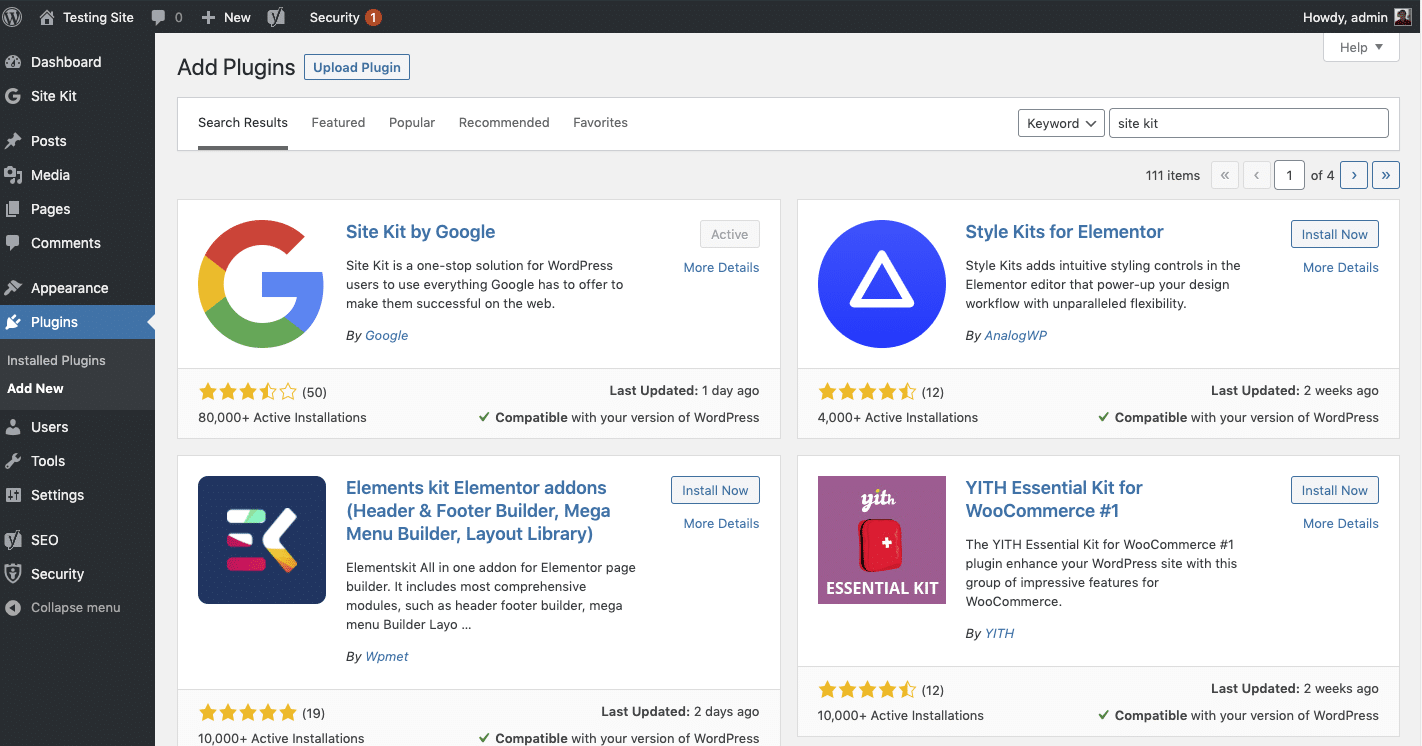Install Style Kits for Elementor now
Viewport: 1422px width, 746px height.
pyautogui.click(x=1335, y=234)
